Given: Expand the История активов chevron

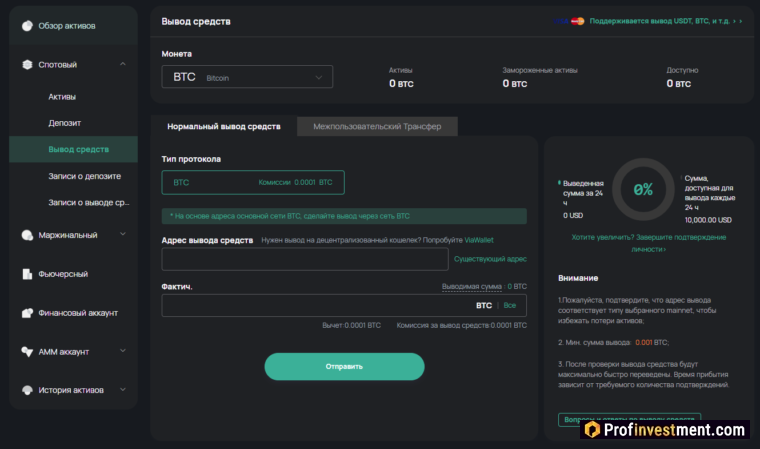Looking at the screenshot, I should click(x=123, y=389).
